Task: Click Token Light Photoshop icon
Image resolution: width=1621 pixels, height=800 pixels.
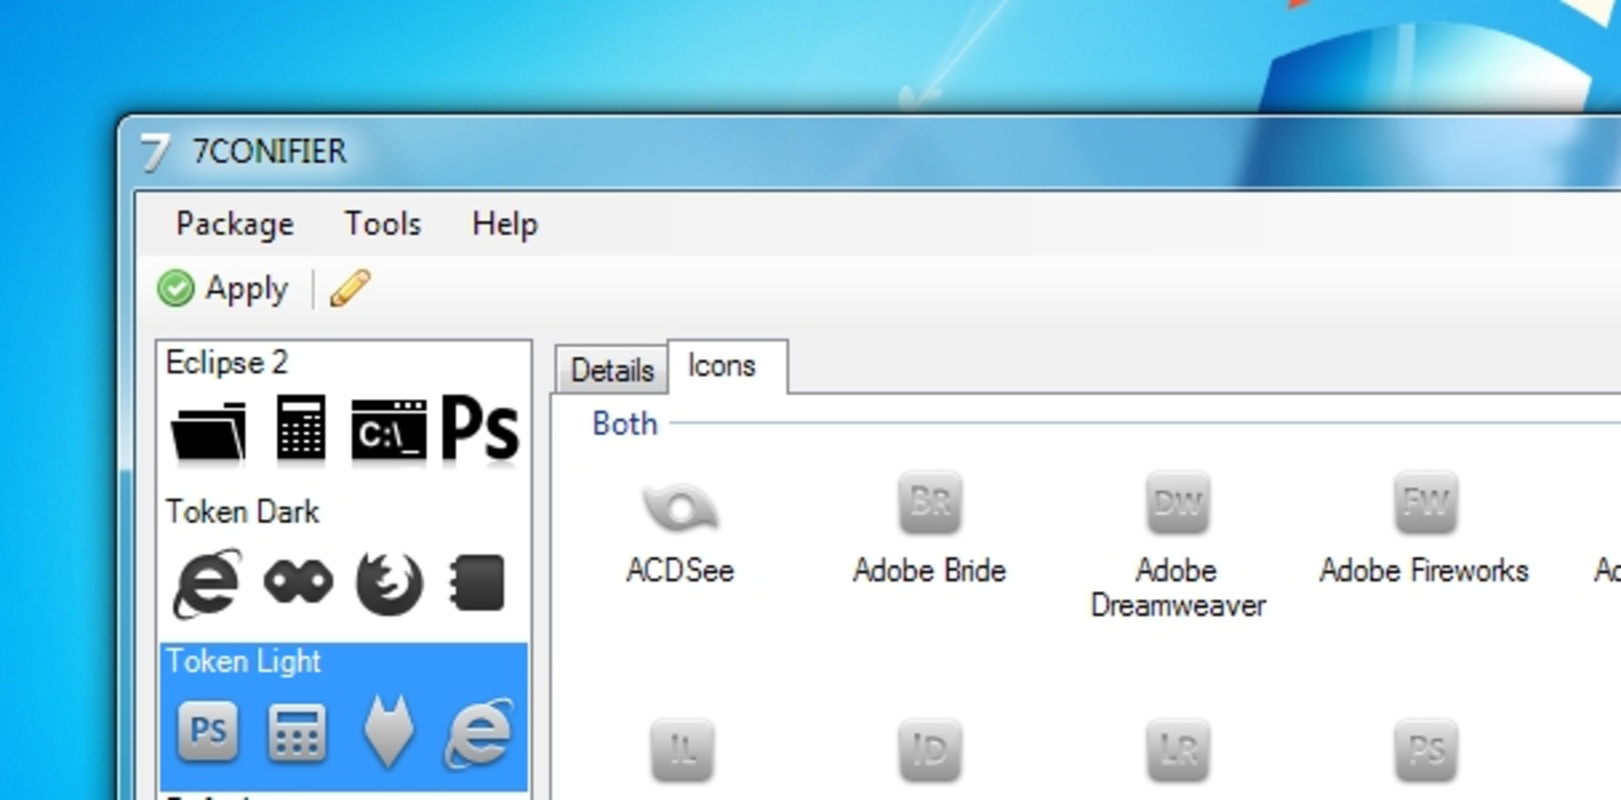Action: (x=208, y=731)
